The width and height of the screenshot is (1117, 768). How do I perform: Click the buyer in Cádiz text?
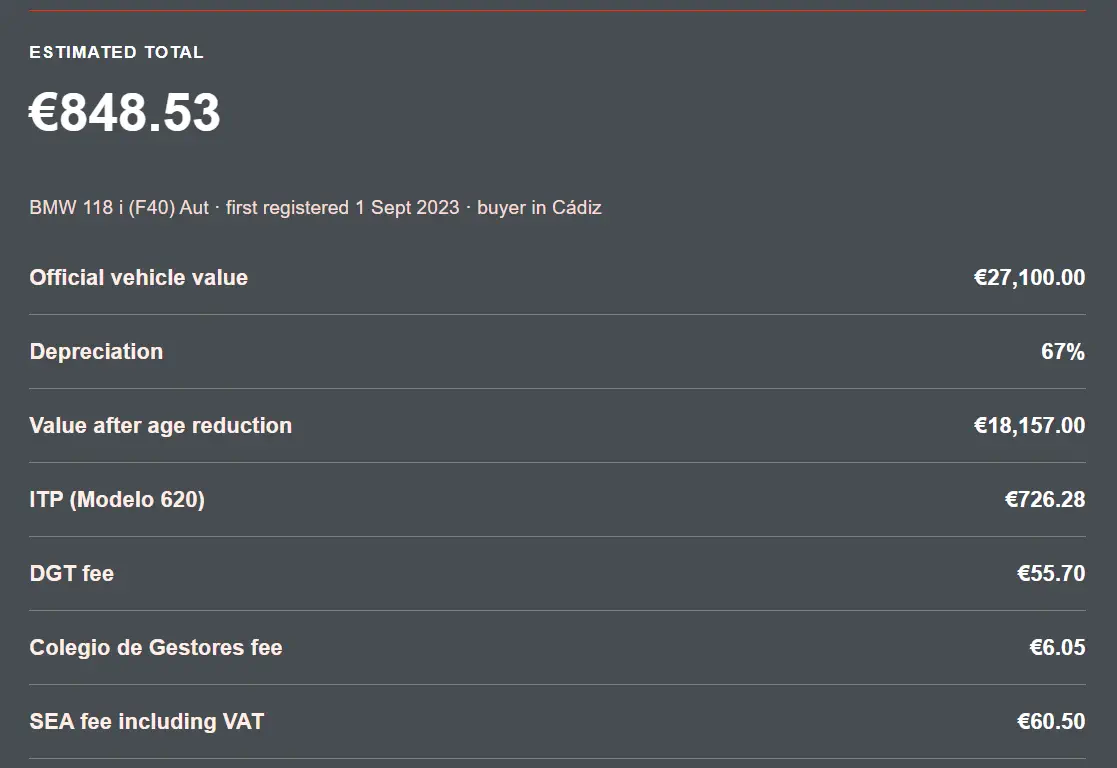pos(539,207)
